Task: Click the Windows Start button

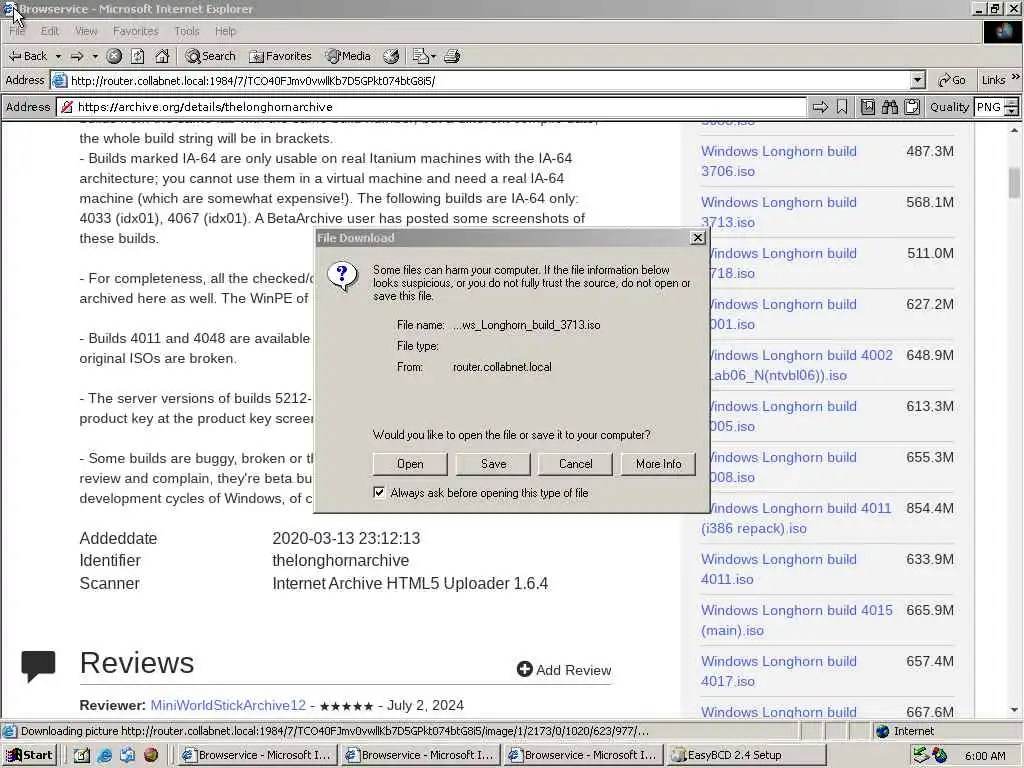Action: (x=29, y=755)
